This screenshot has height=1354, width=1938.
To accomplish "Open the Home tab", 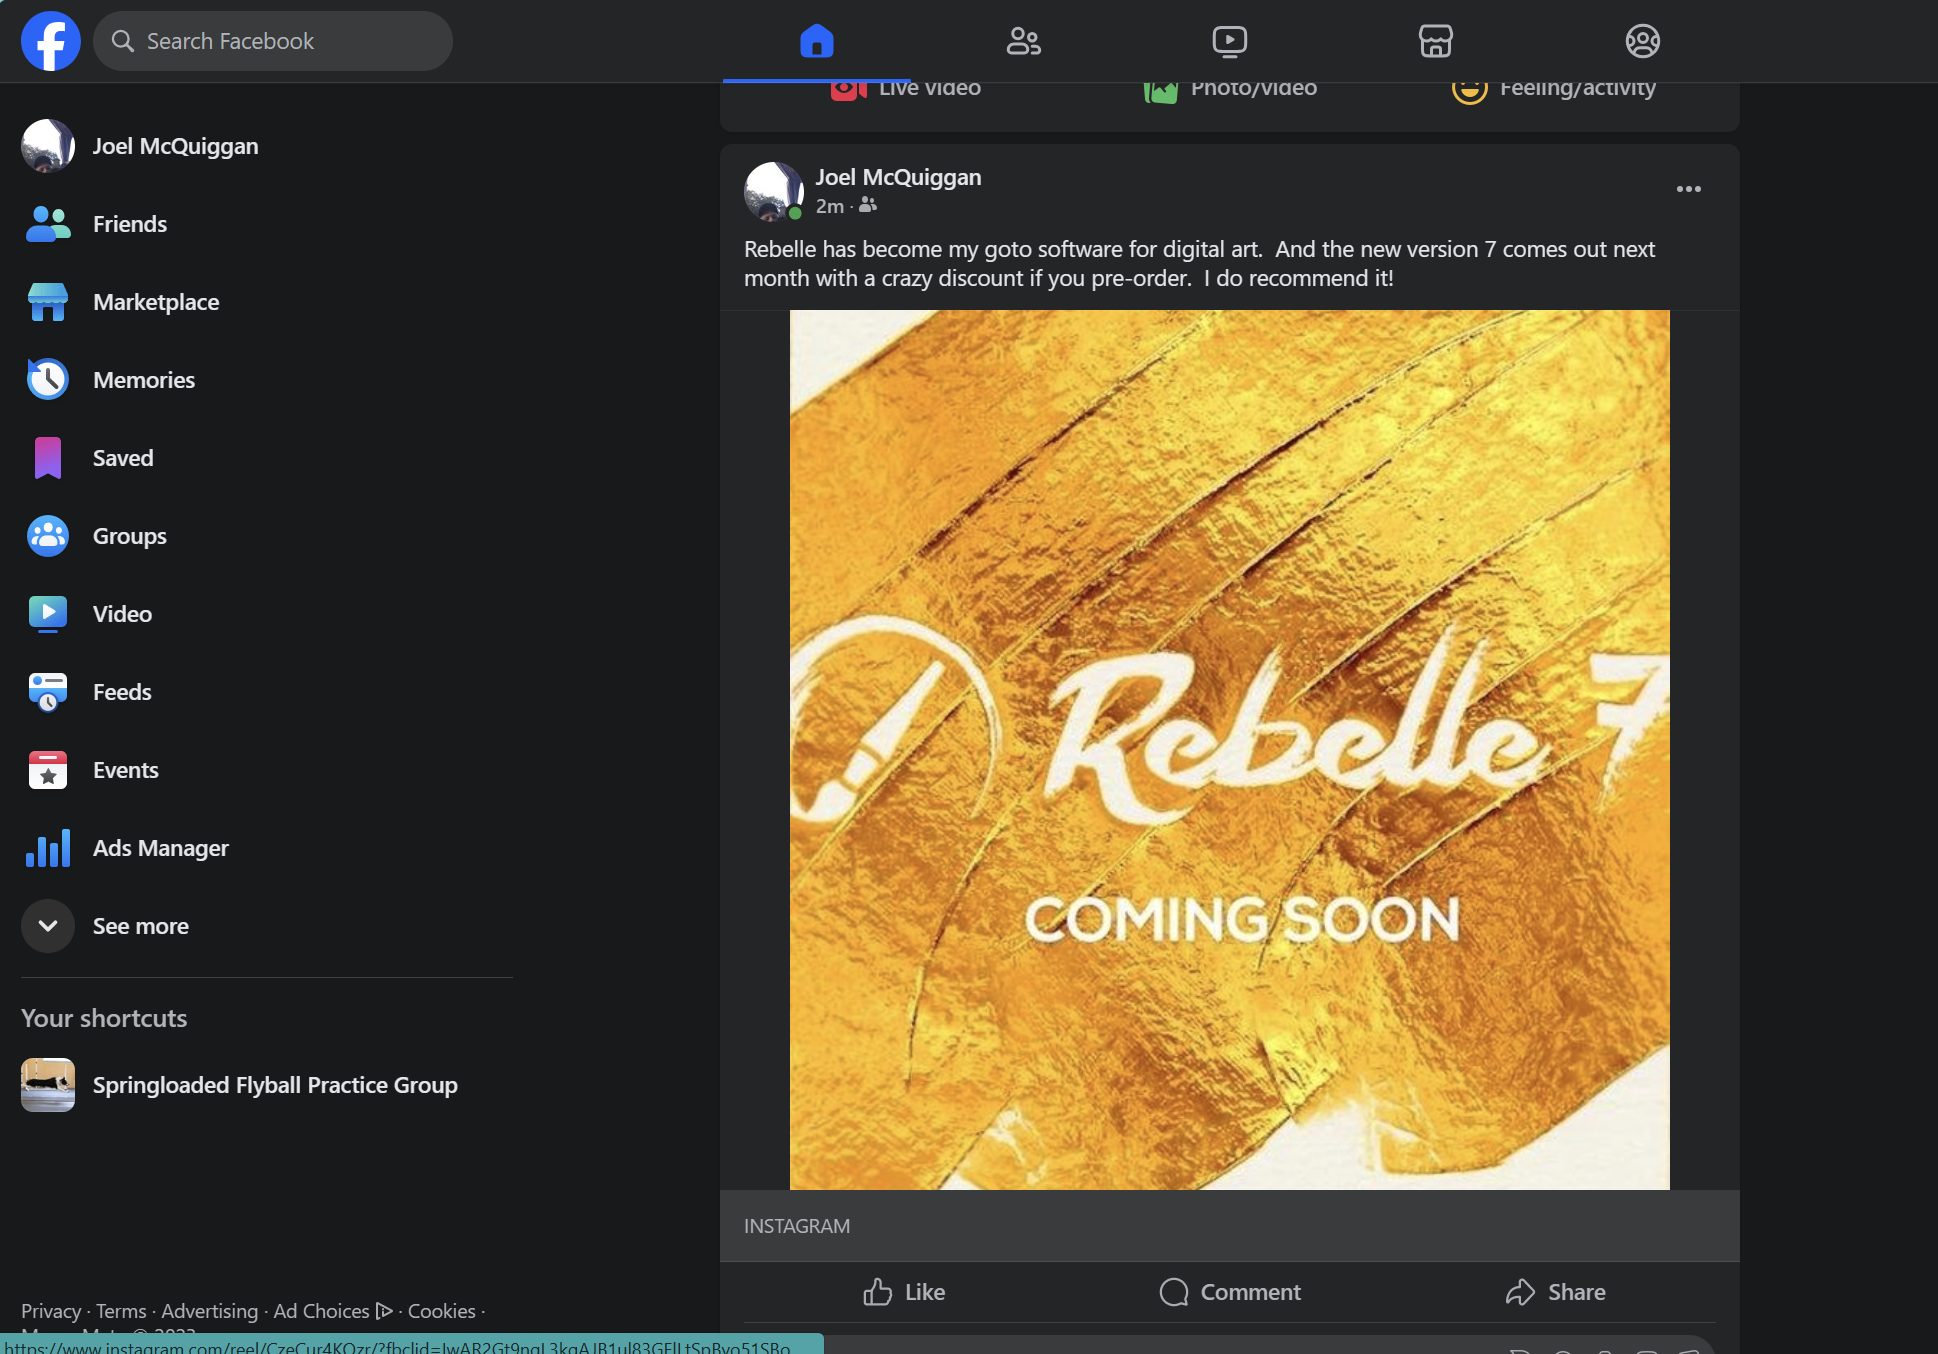I will coord(816,41).
